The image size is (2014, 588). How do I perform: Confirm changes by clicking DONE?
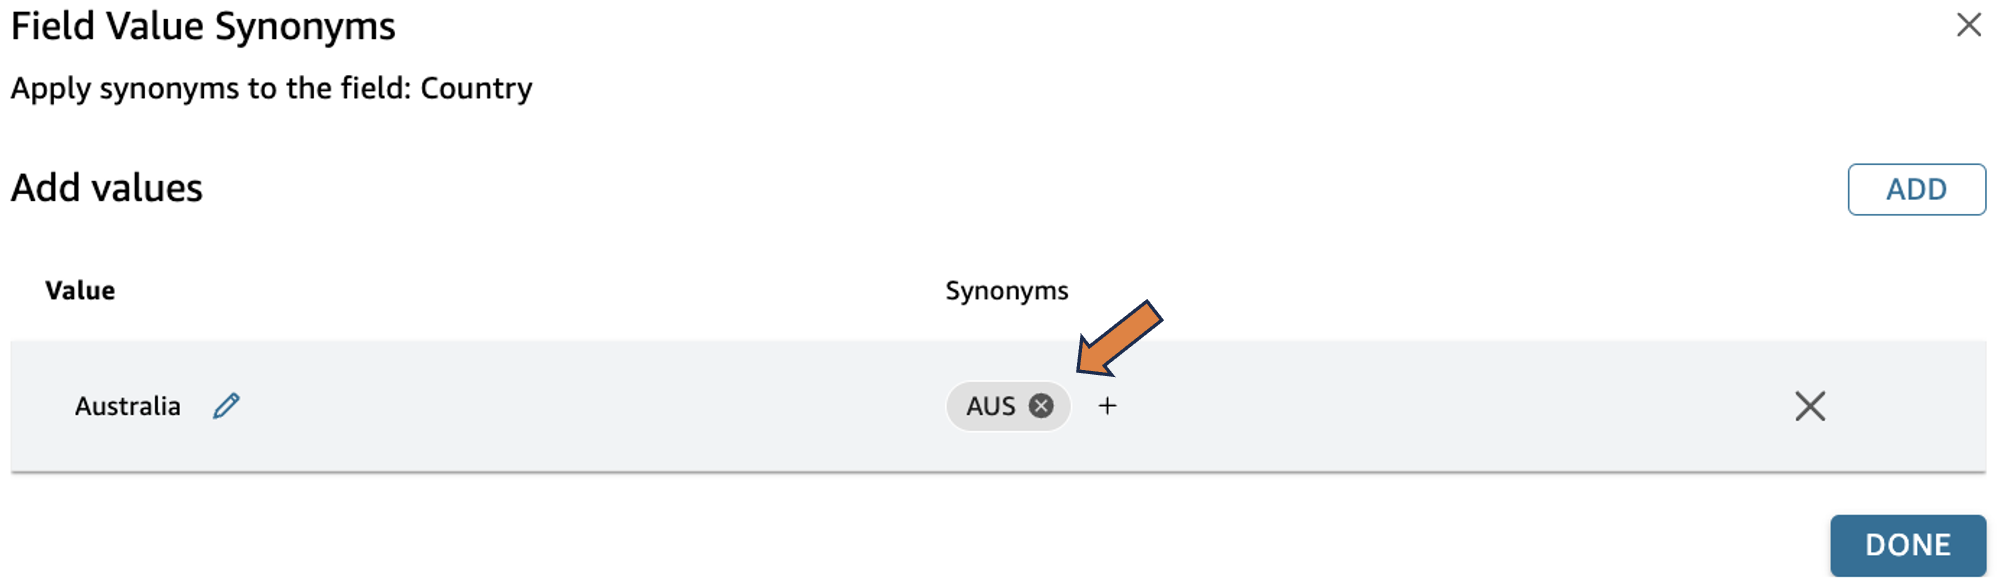(1907, 544)
